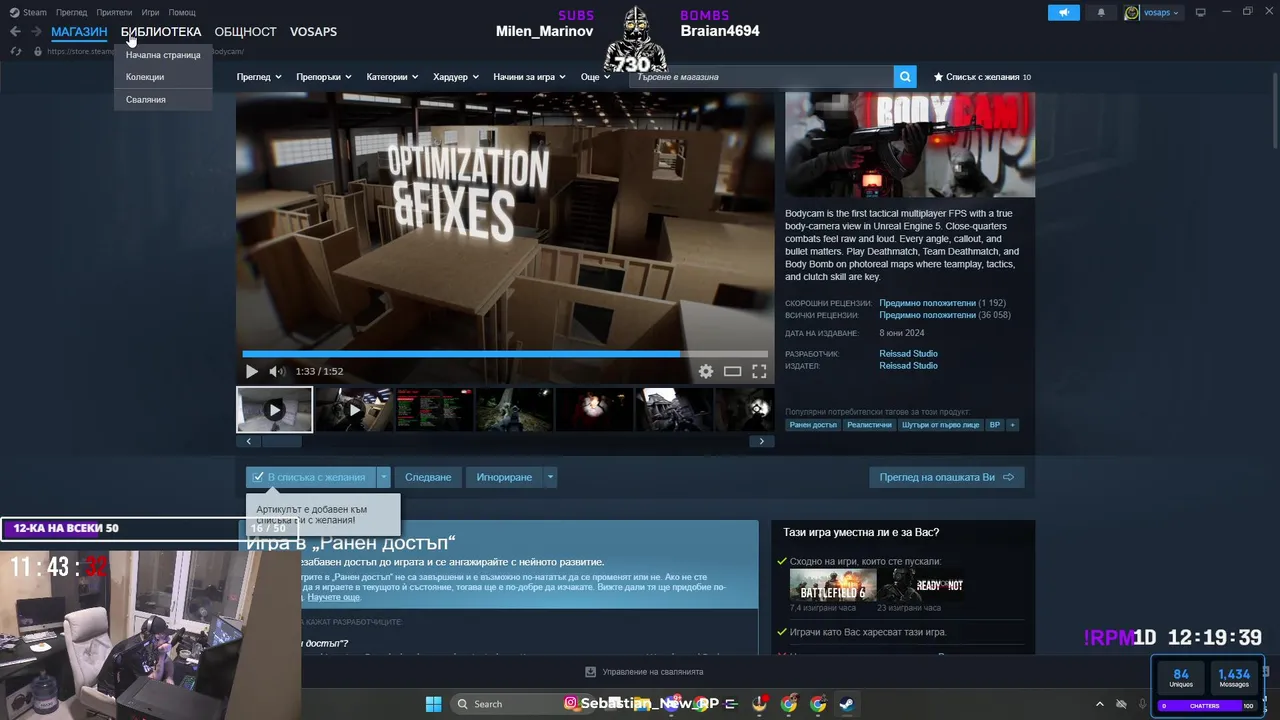Expand the Хардуер store menu

point(456,77)
